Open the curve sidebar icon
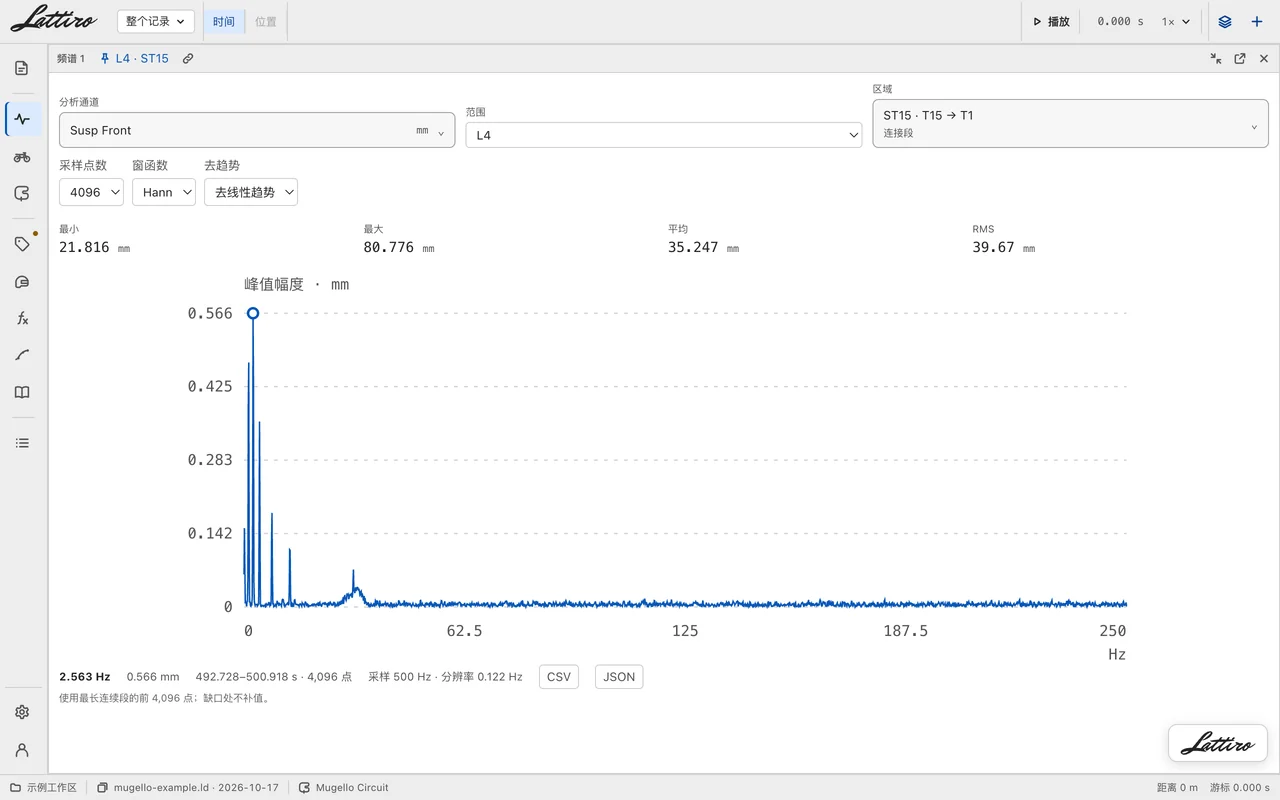The width and height of the screenshot is (1280, 800). (22, 355)
